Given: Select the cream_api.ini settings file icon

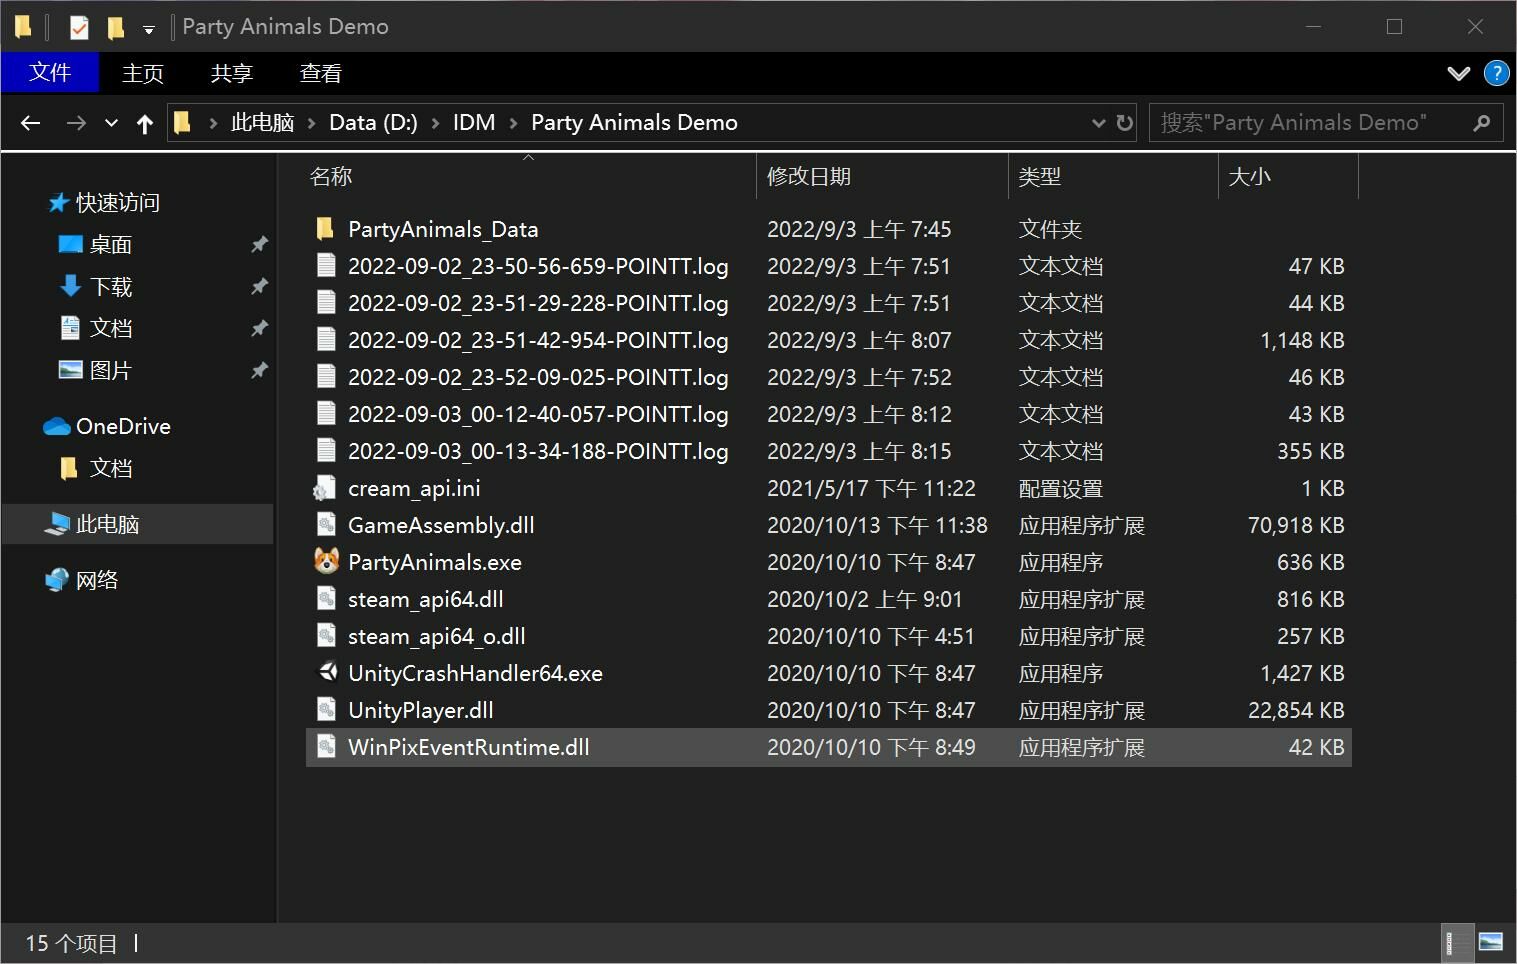Looking at the screenshot, I should tap(325, 488).
